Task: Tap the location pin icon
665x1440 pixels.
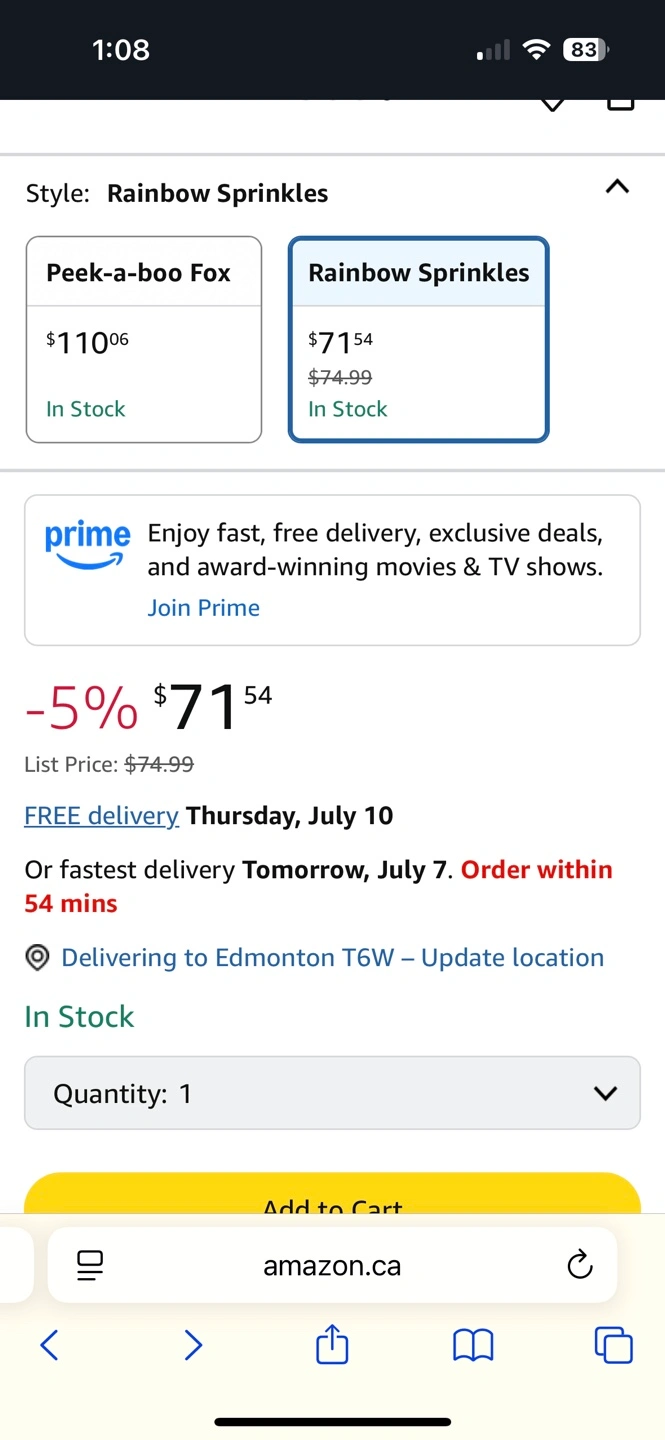Action: click(38, 958)
